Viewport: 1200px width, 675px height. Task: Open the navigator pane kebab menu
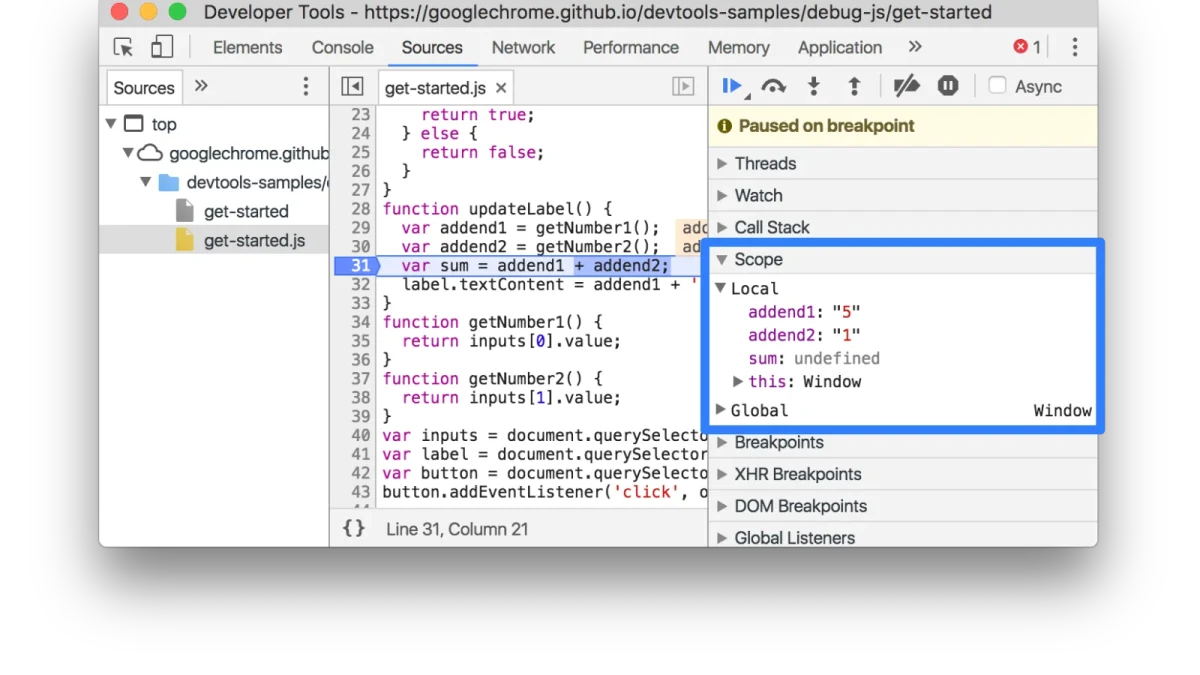coord(306,87)
